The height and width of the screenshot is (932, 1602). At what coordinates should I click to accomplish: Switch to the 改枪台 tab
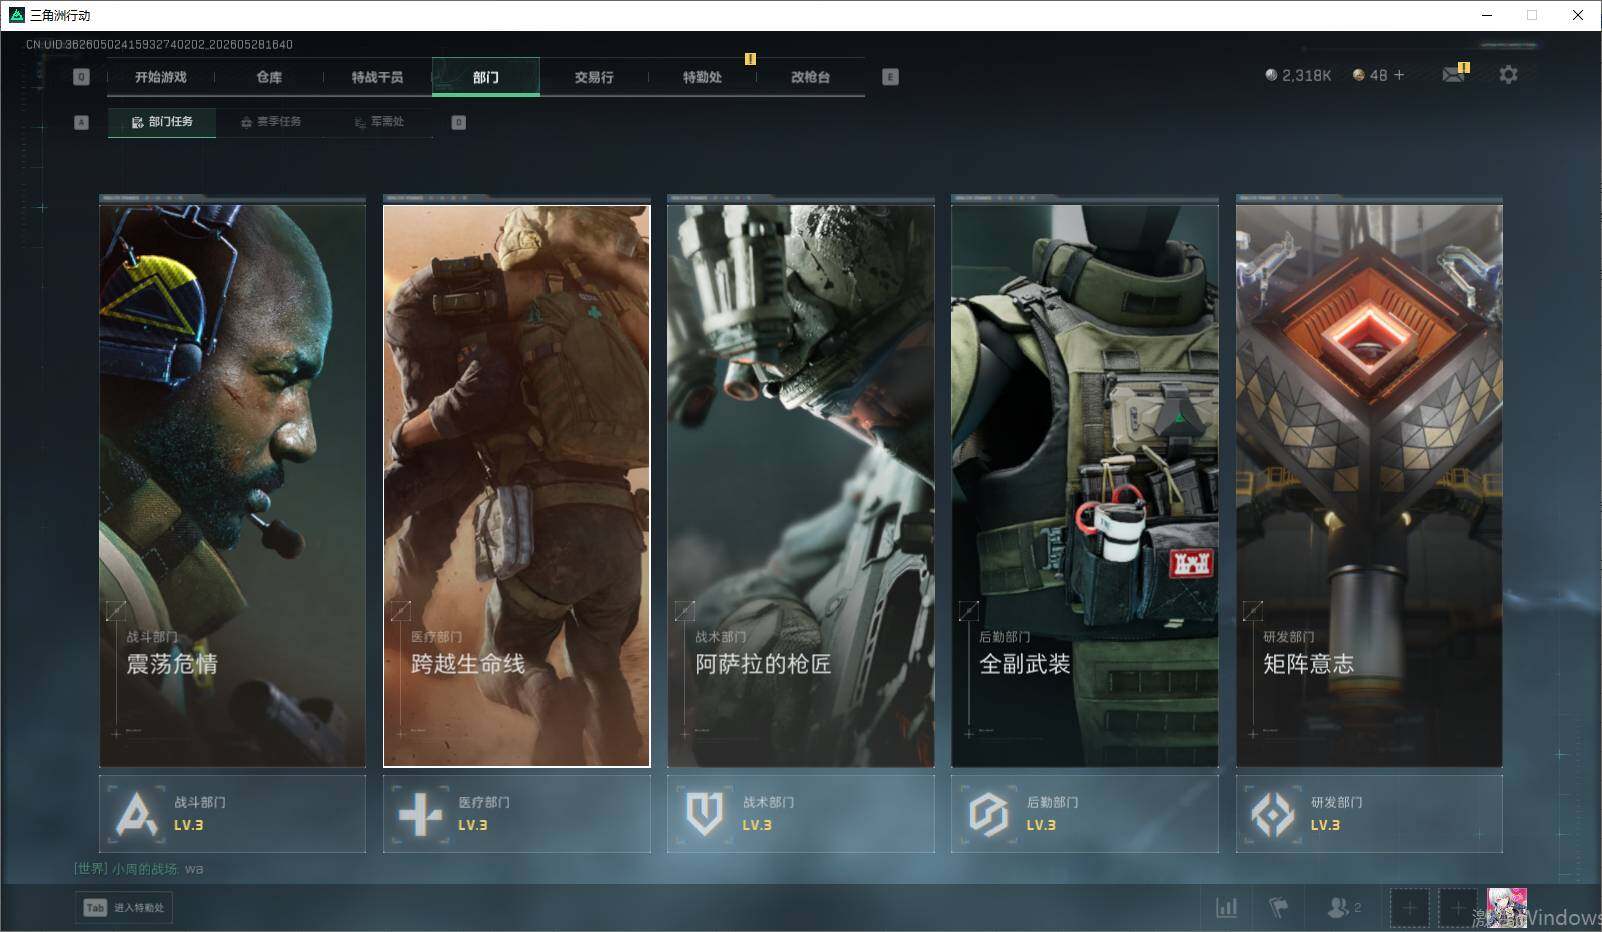coord(810,77)
